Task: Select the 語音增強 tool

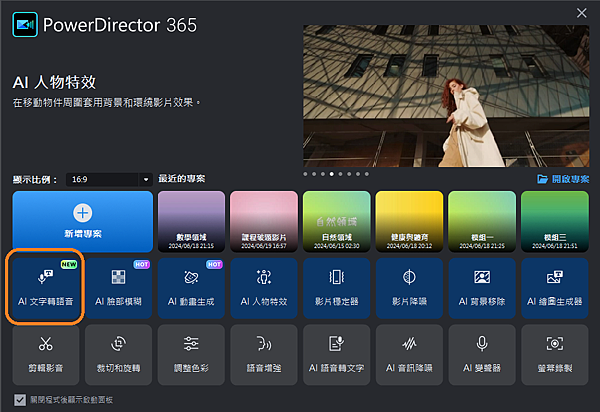Action: coord(264,355)
